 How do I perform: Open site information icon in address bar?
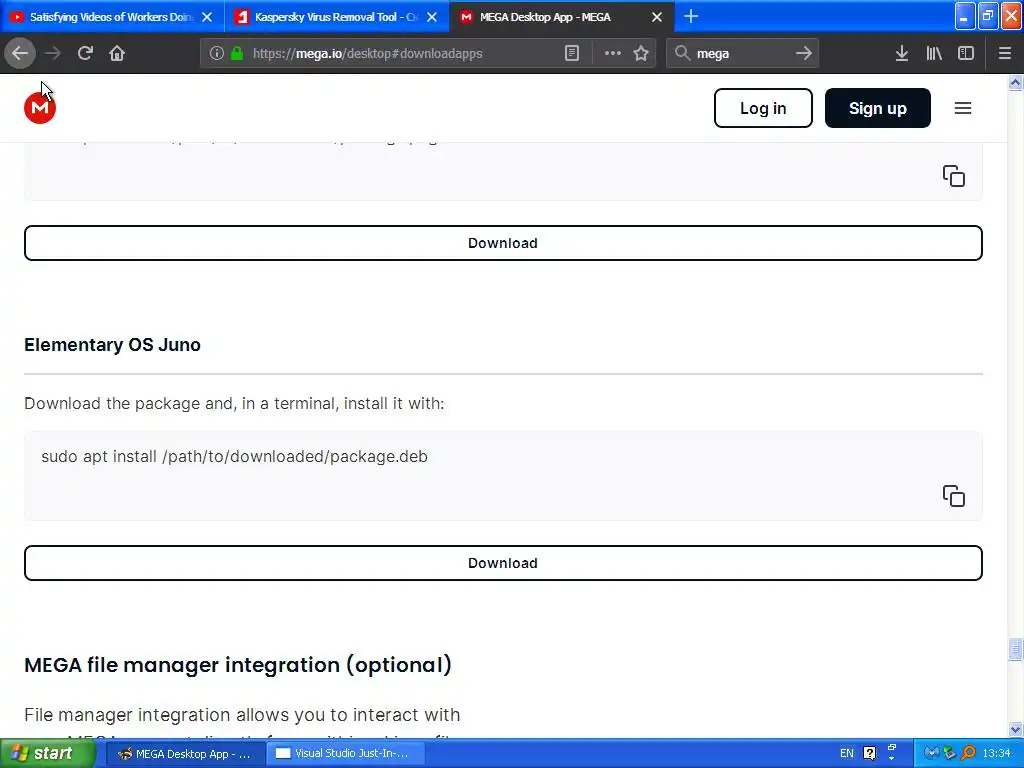point(217,54)
